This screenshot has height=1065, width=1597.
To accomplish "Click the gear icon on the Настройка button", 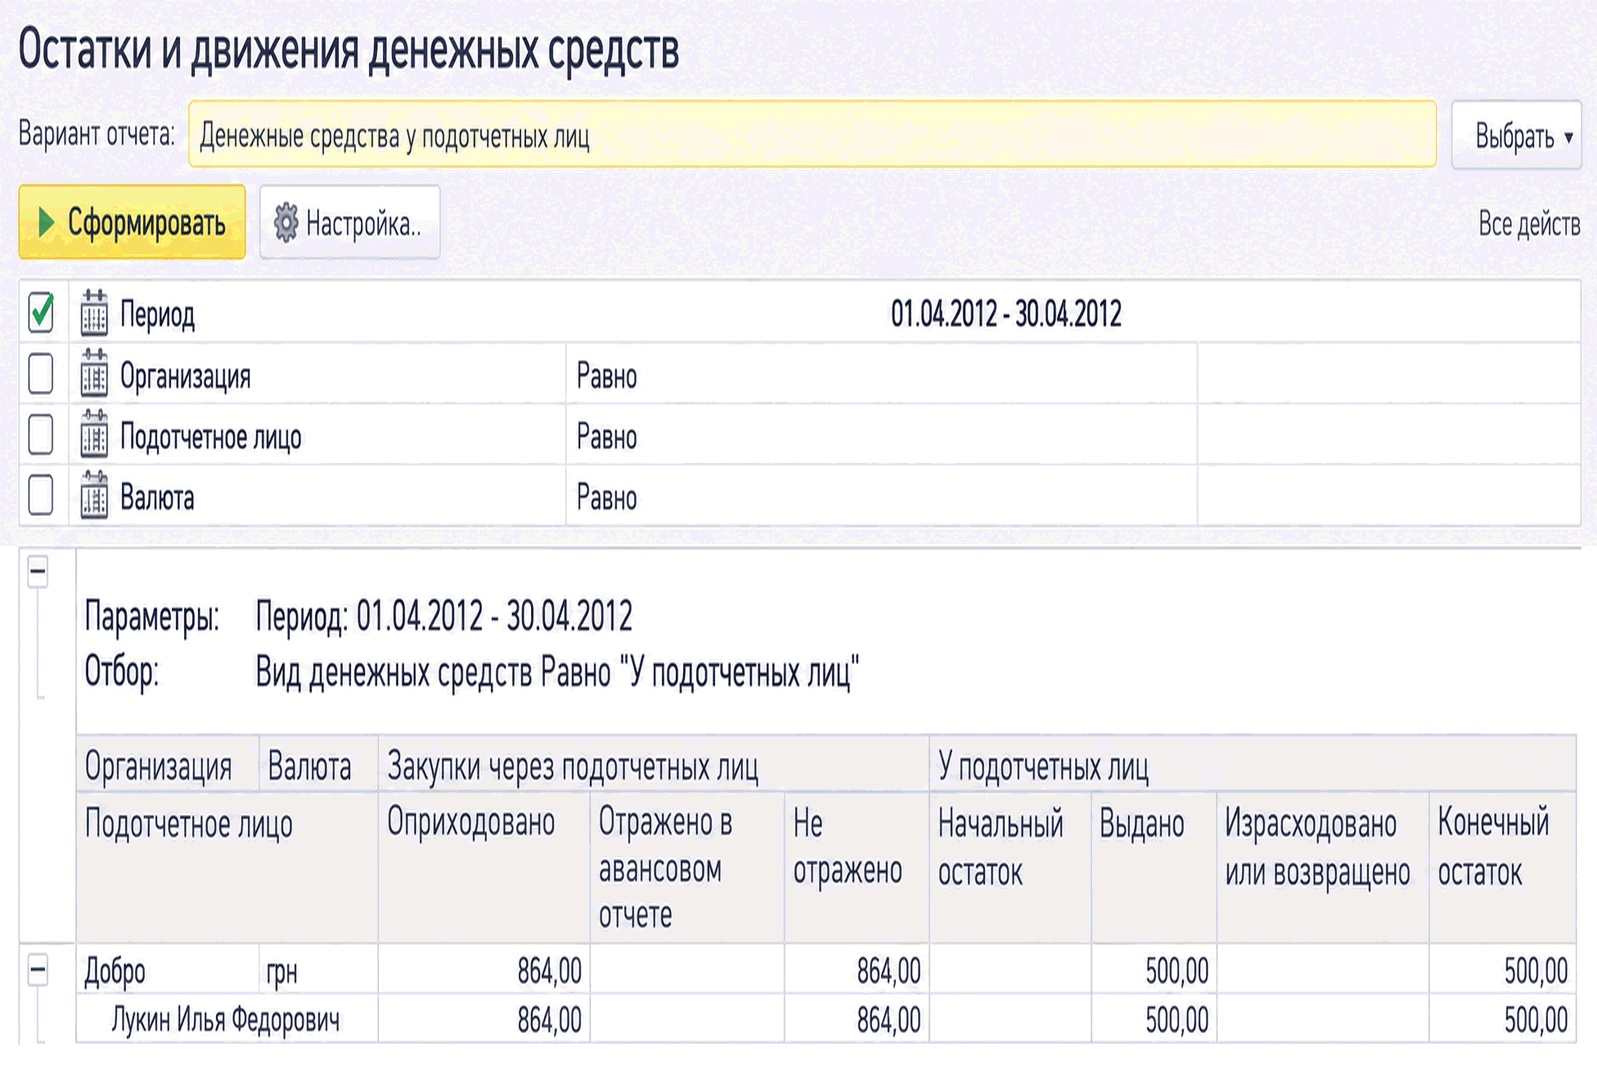I will pyautogui.click(x=286, y=223).
